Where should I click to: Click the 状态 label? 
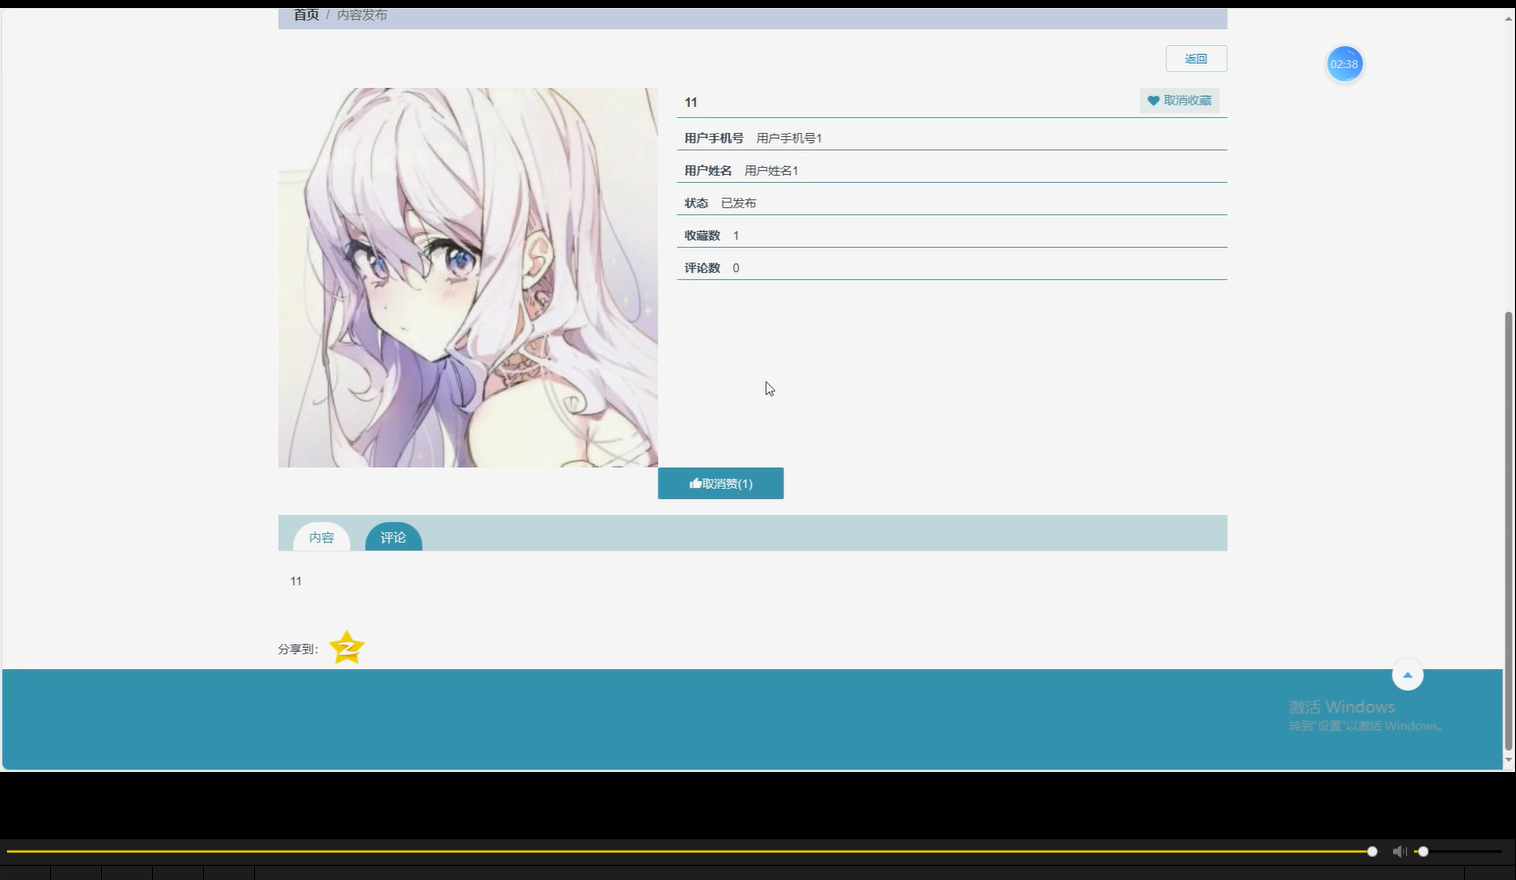pos(696,203)
